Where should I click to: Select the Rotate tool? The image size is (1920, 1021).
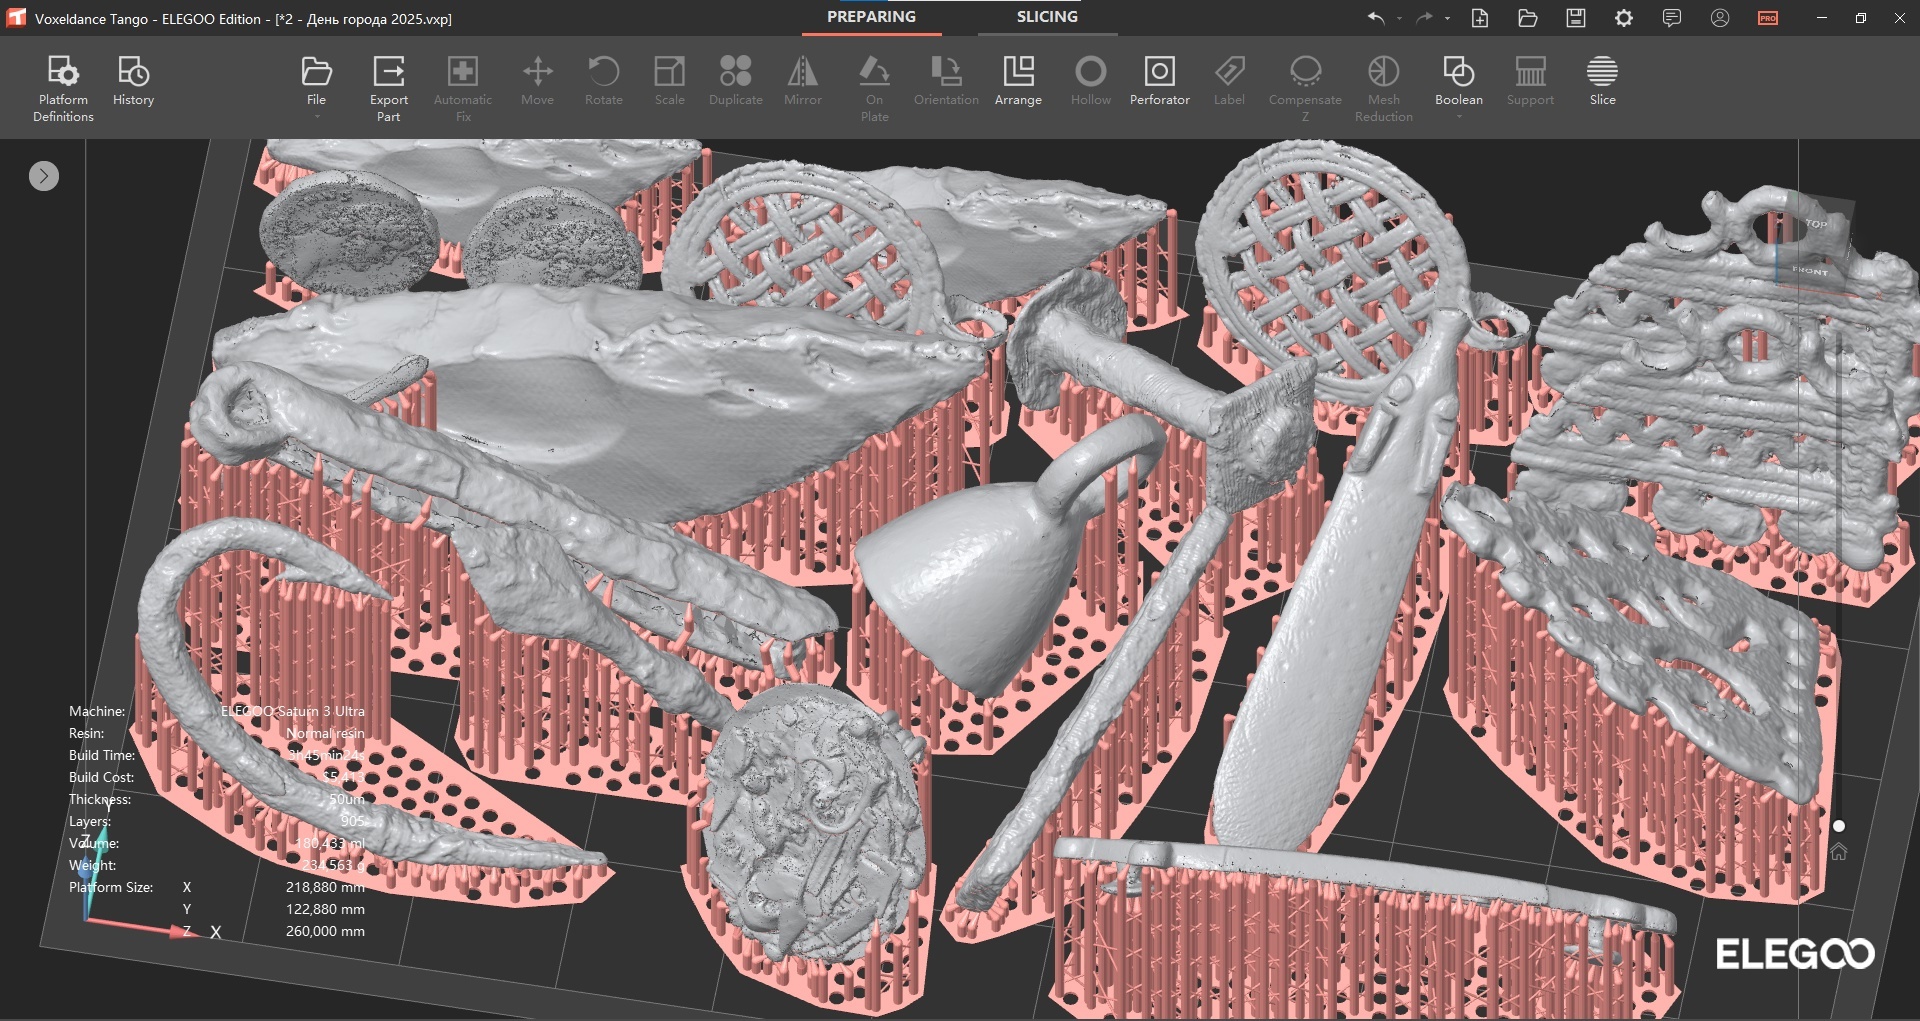coord(603,80)
